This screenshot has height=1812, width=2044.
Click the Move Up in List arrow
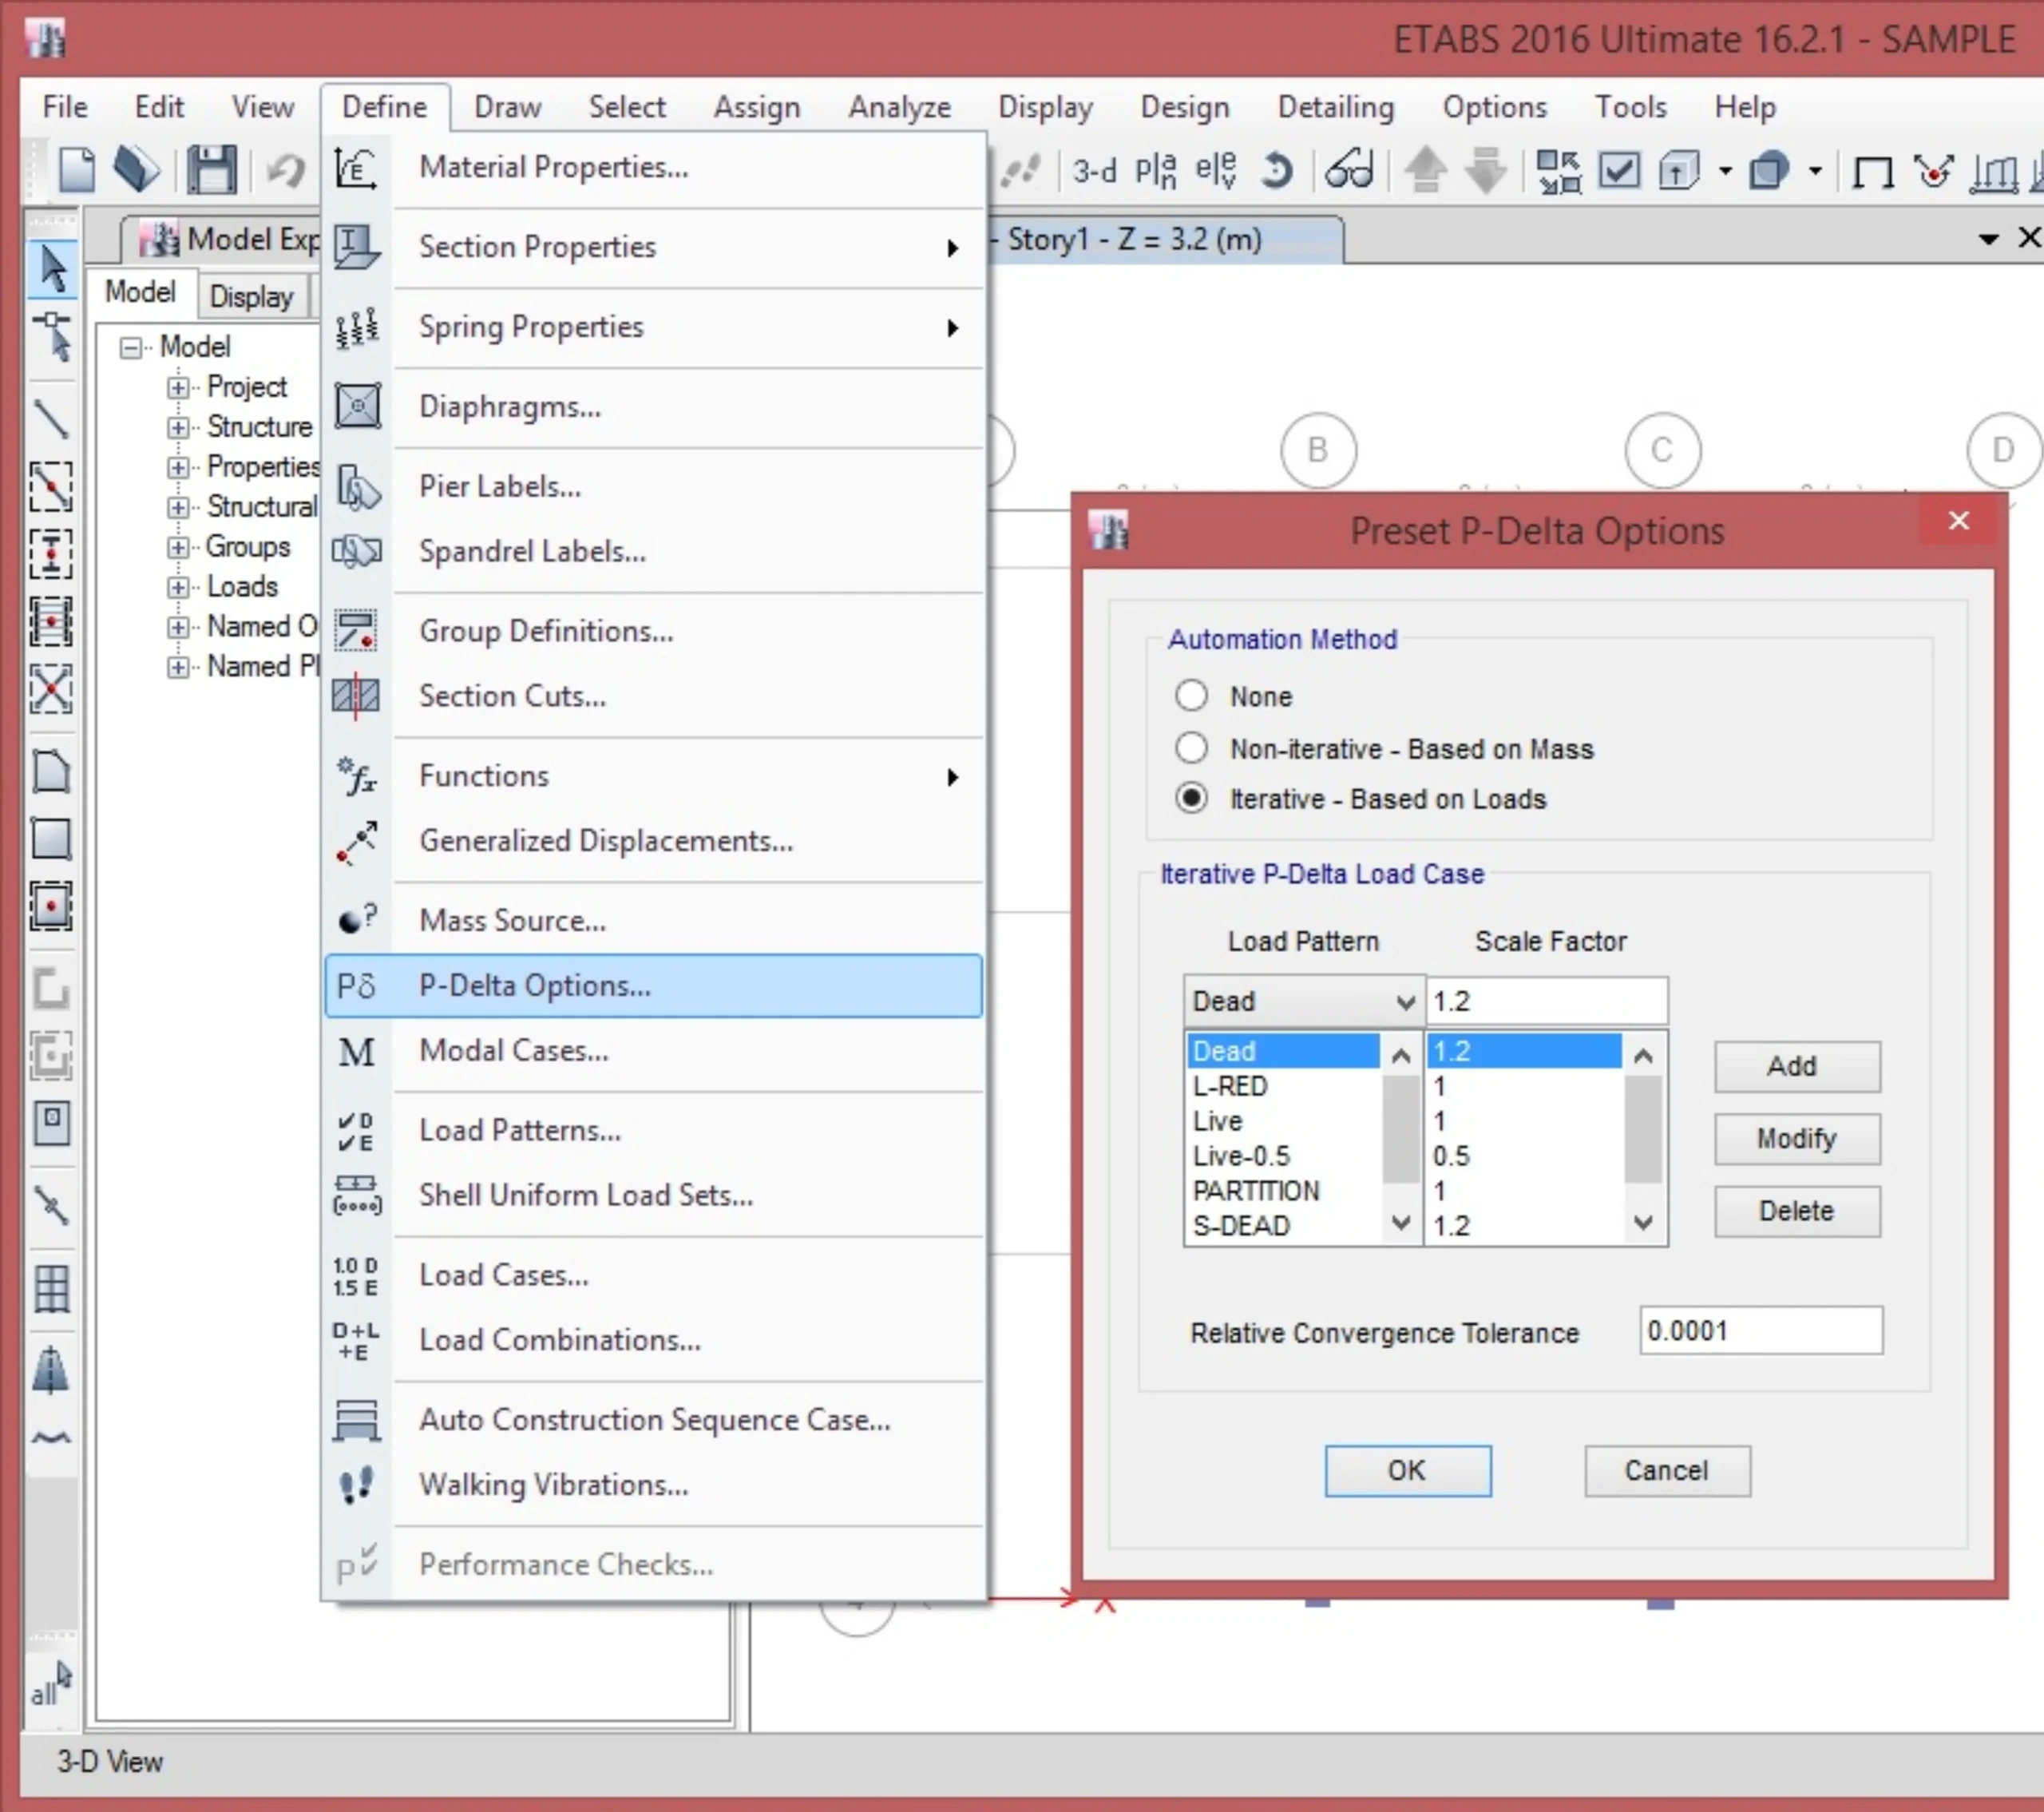[x=1426, y=170]
